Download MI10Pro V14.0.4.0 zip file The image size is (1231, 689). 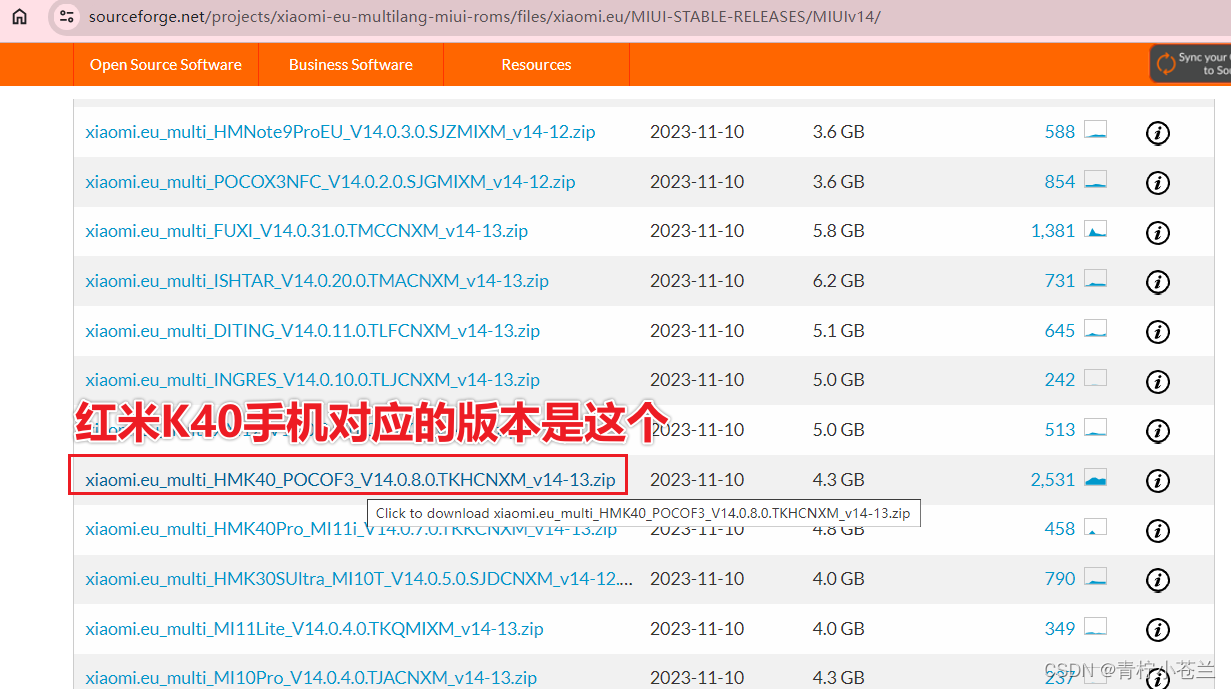pyautogui.click(x=311, y=678)
